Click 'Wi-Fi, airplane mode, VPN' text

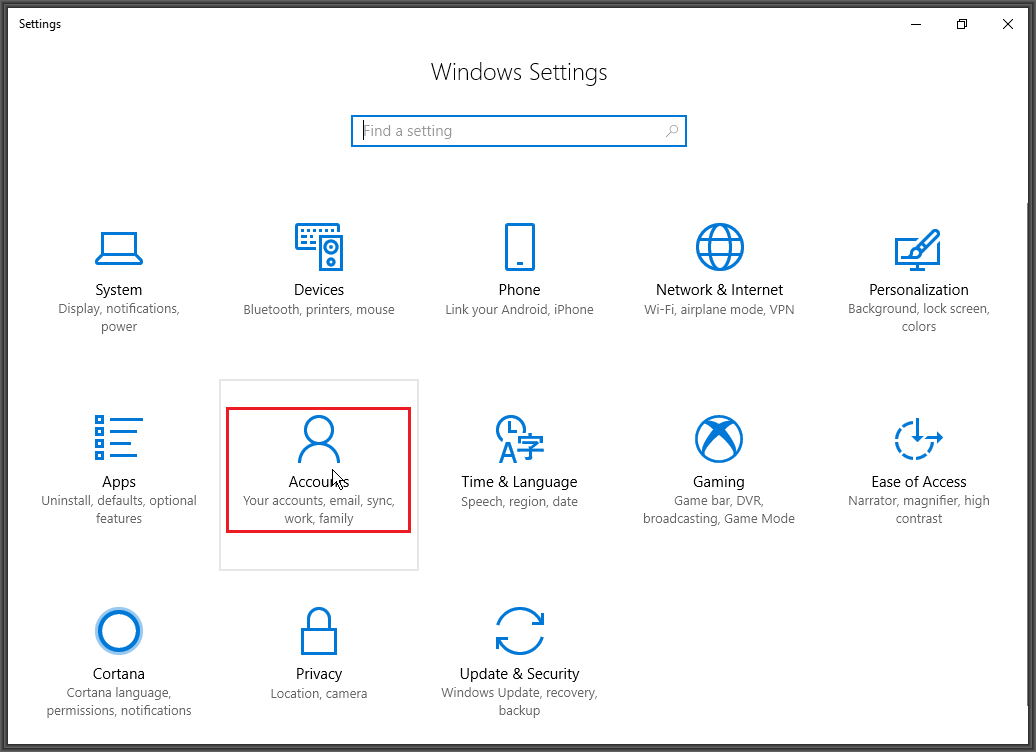720,310
